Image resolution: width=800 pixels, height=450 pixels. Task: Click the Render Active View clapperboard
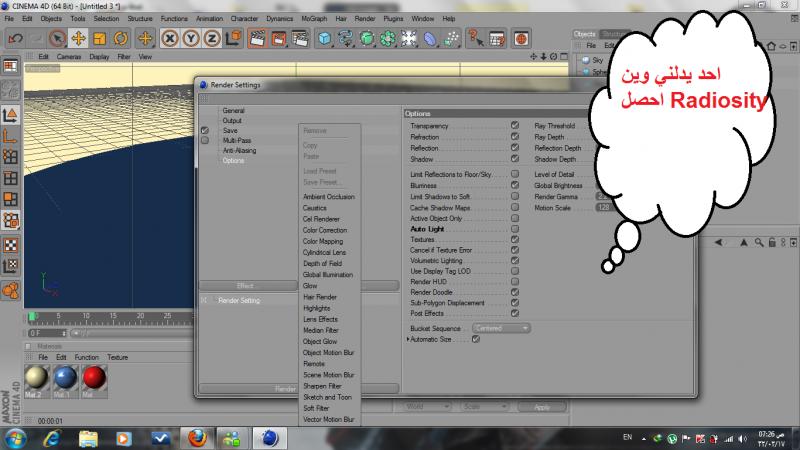point(258,38)
